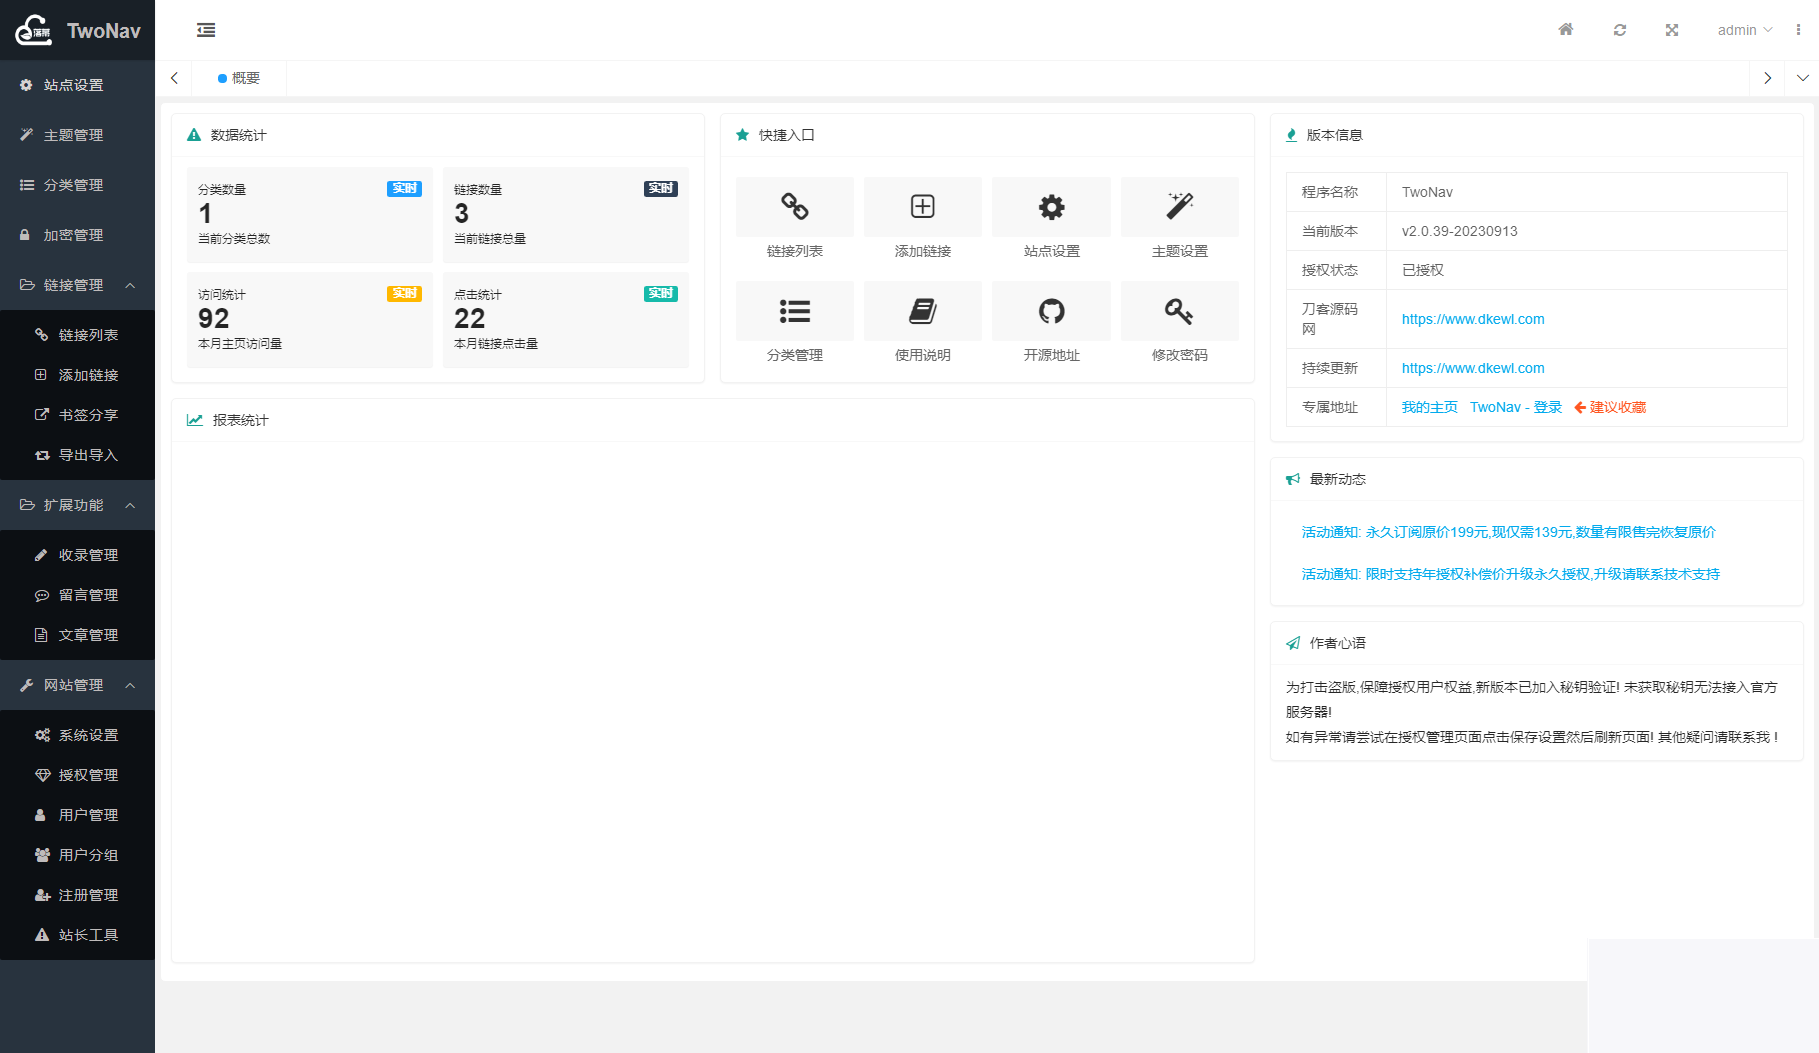Screen dimensions: 1819x1053
Task: Open tab options dropdown arrow
Action: click(1802, 78)
